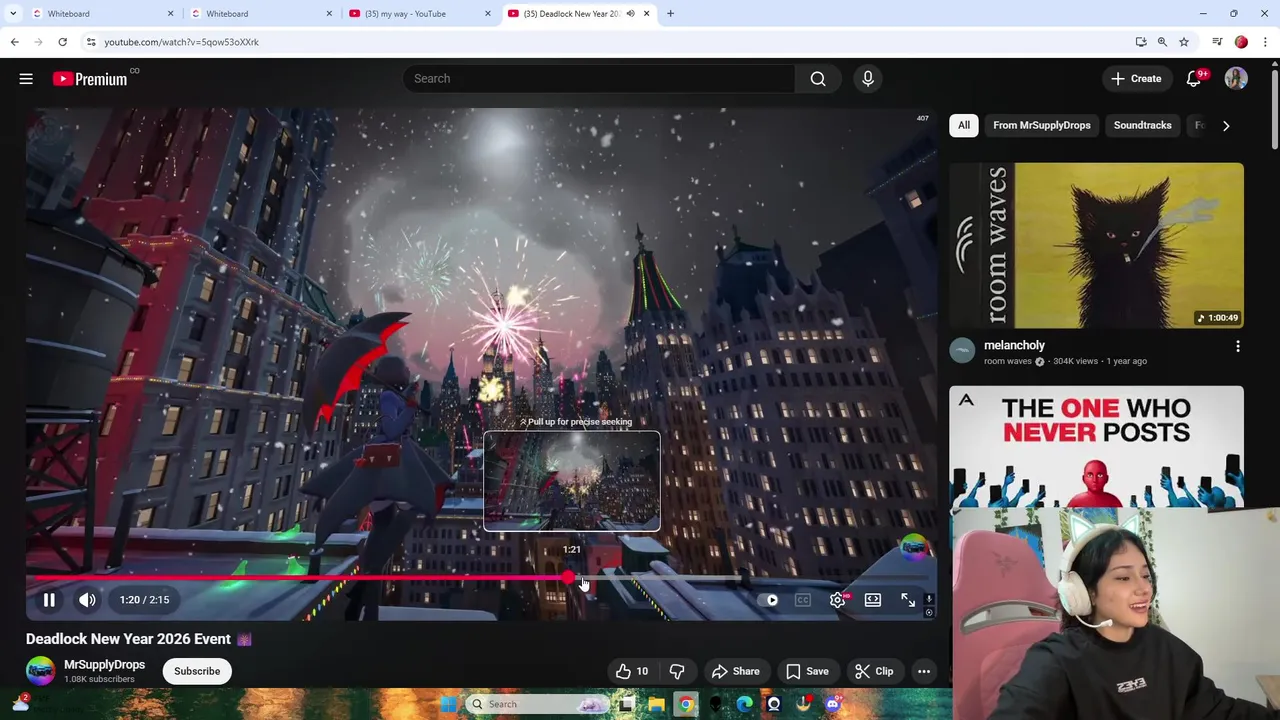
Task: Select the Soundtracks chip
Action: (1142, 125)
